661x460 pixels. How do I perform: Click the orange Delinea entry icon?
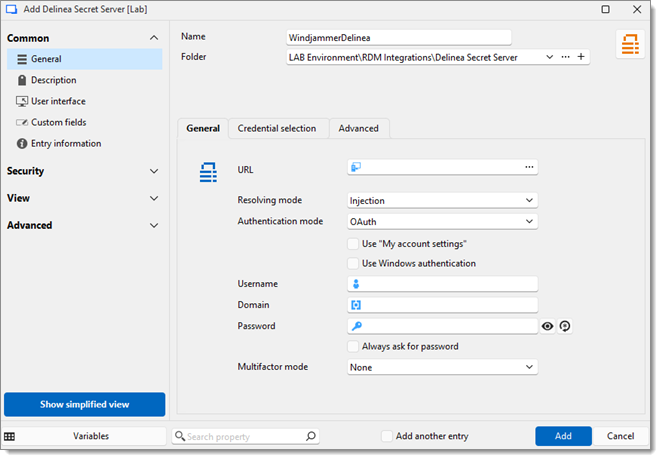pyautogui.click(x=630, y=45)
